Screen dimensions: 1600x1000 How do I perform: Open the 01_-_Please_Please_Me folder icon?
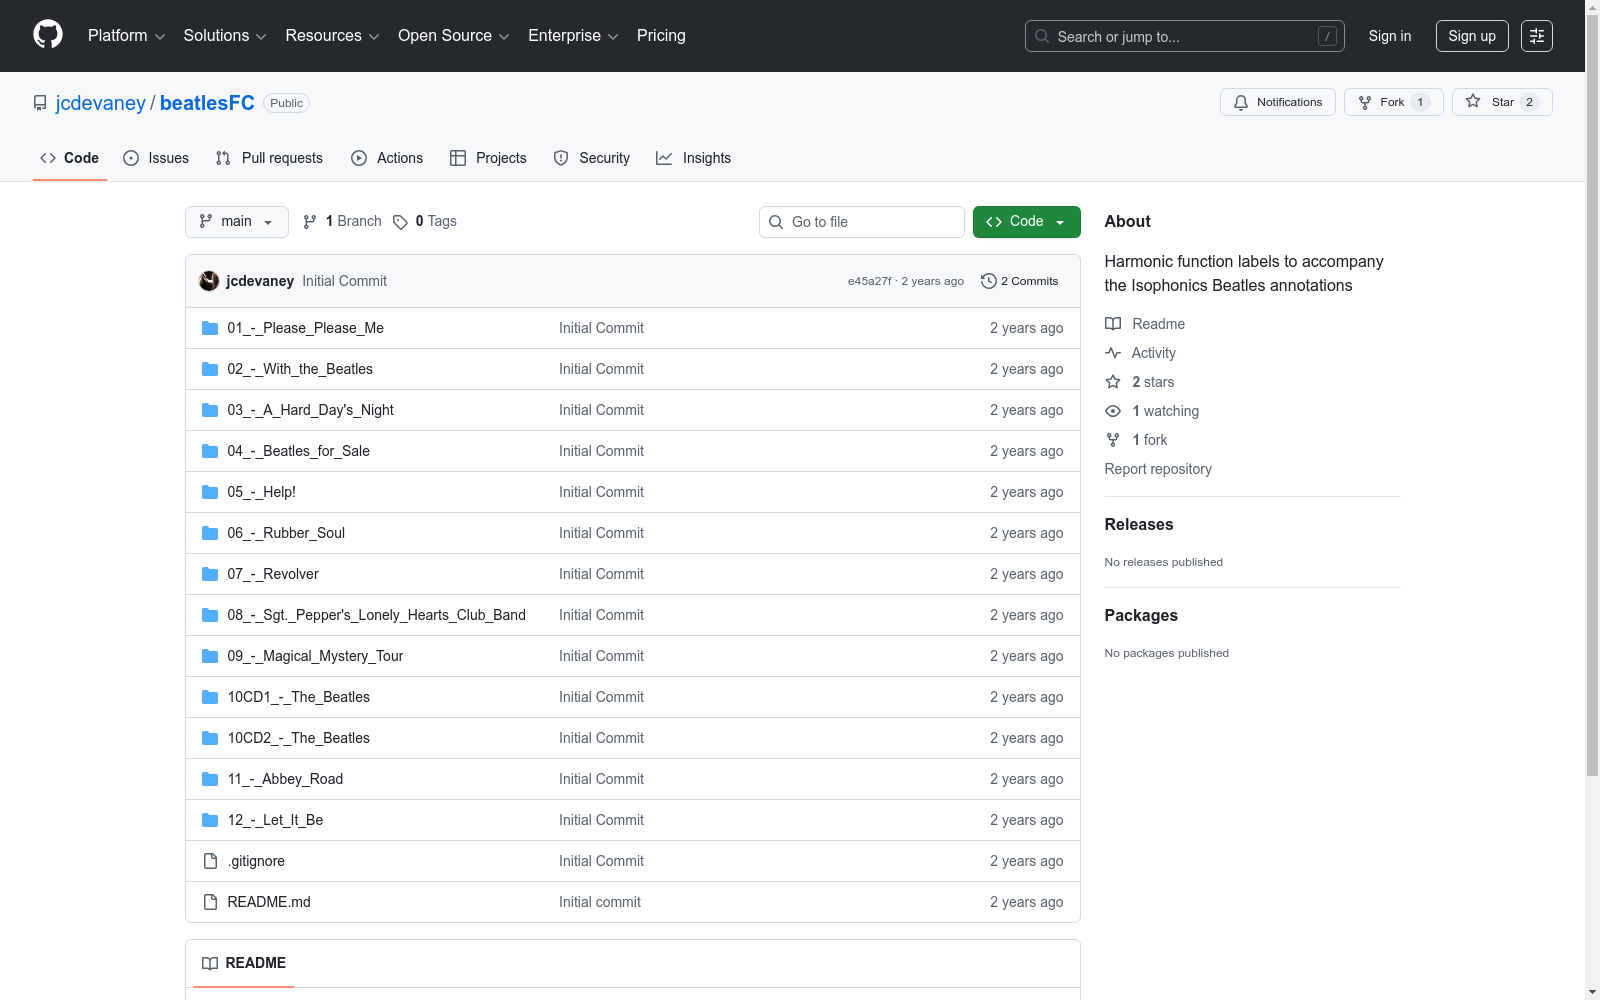(x=210, y=328)
